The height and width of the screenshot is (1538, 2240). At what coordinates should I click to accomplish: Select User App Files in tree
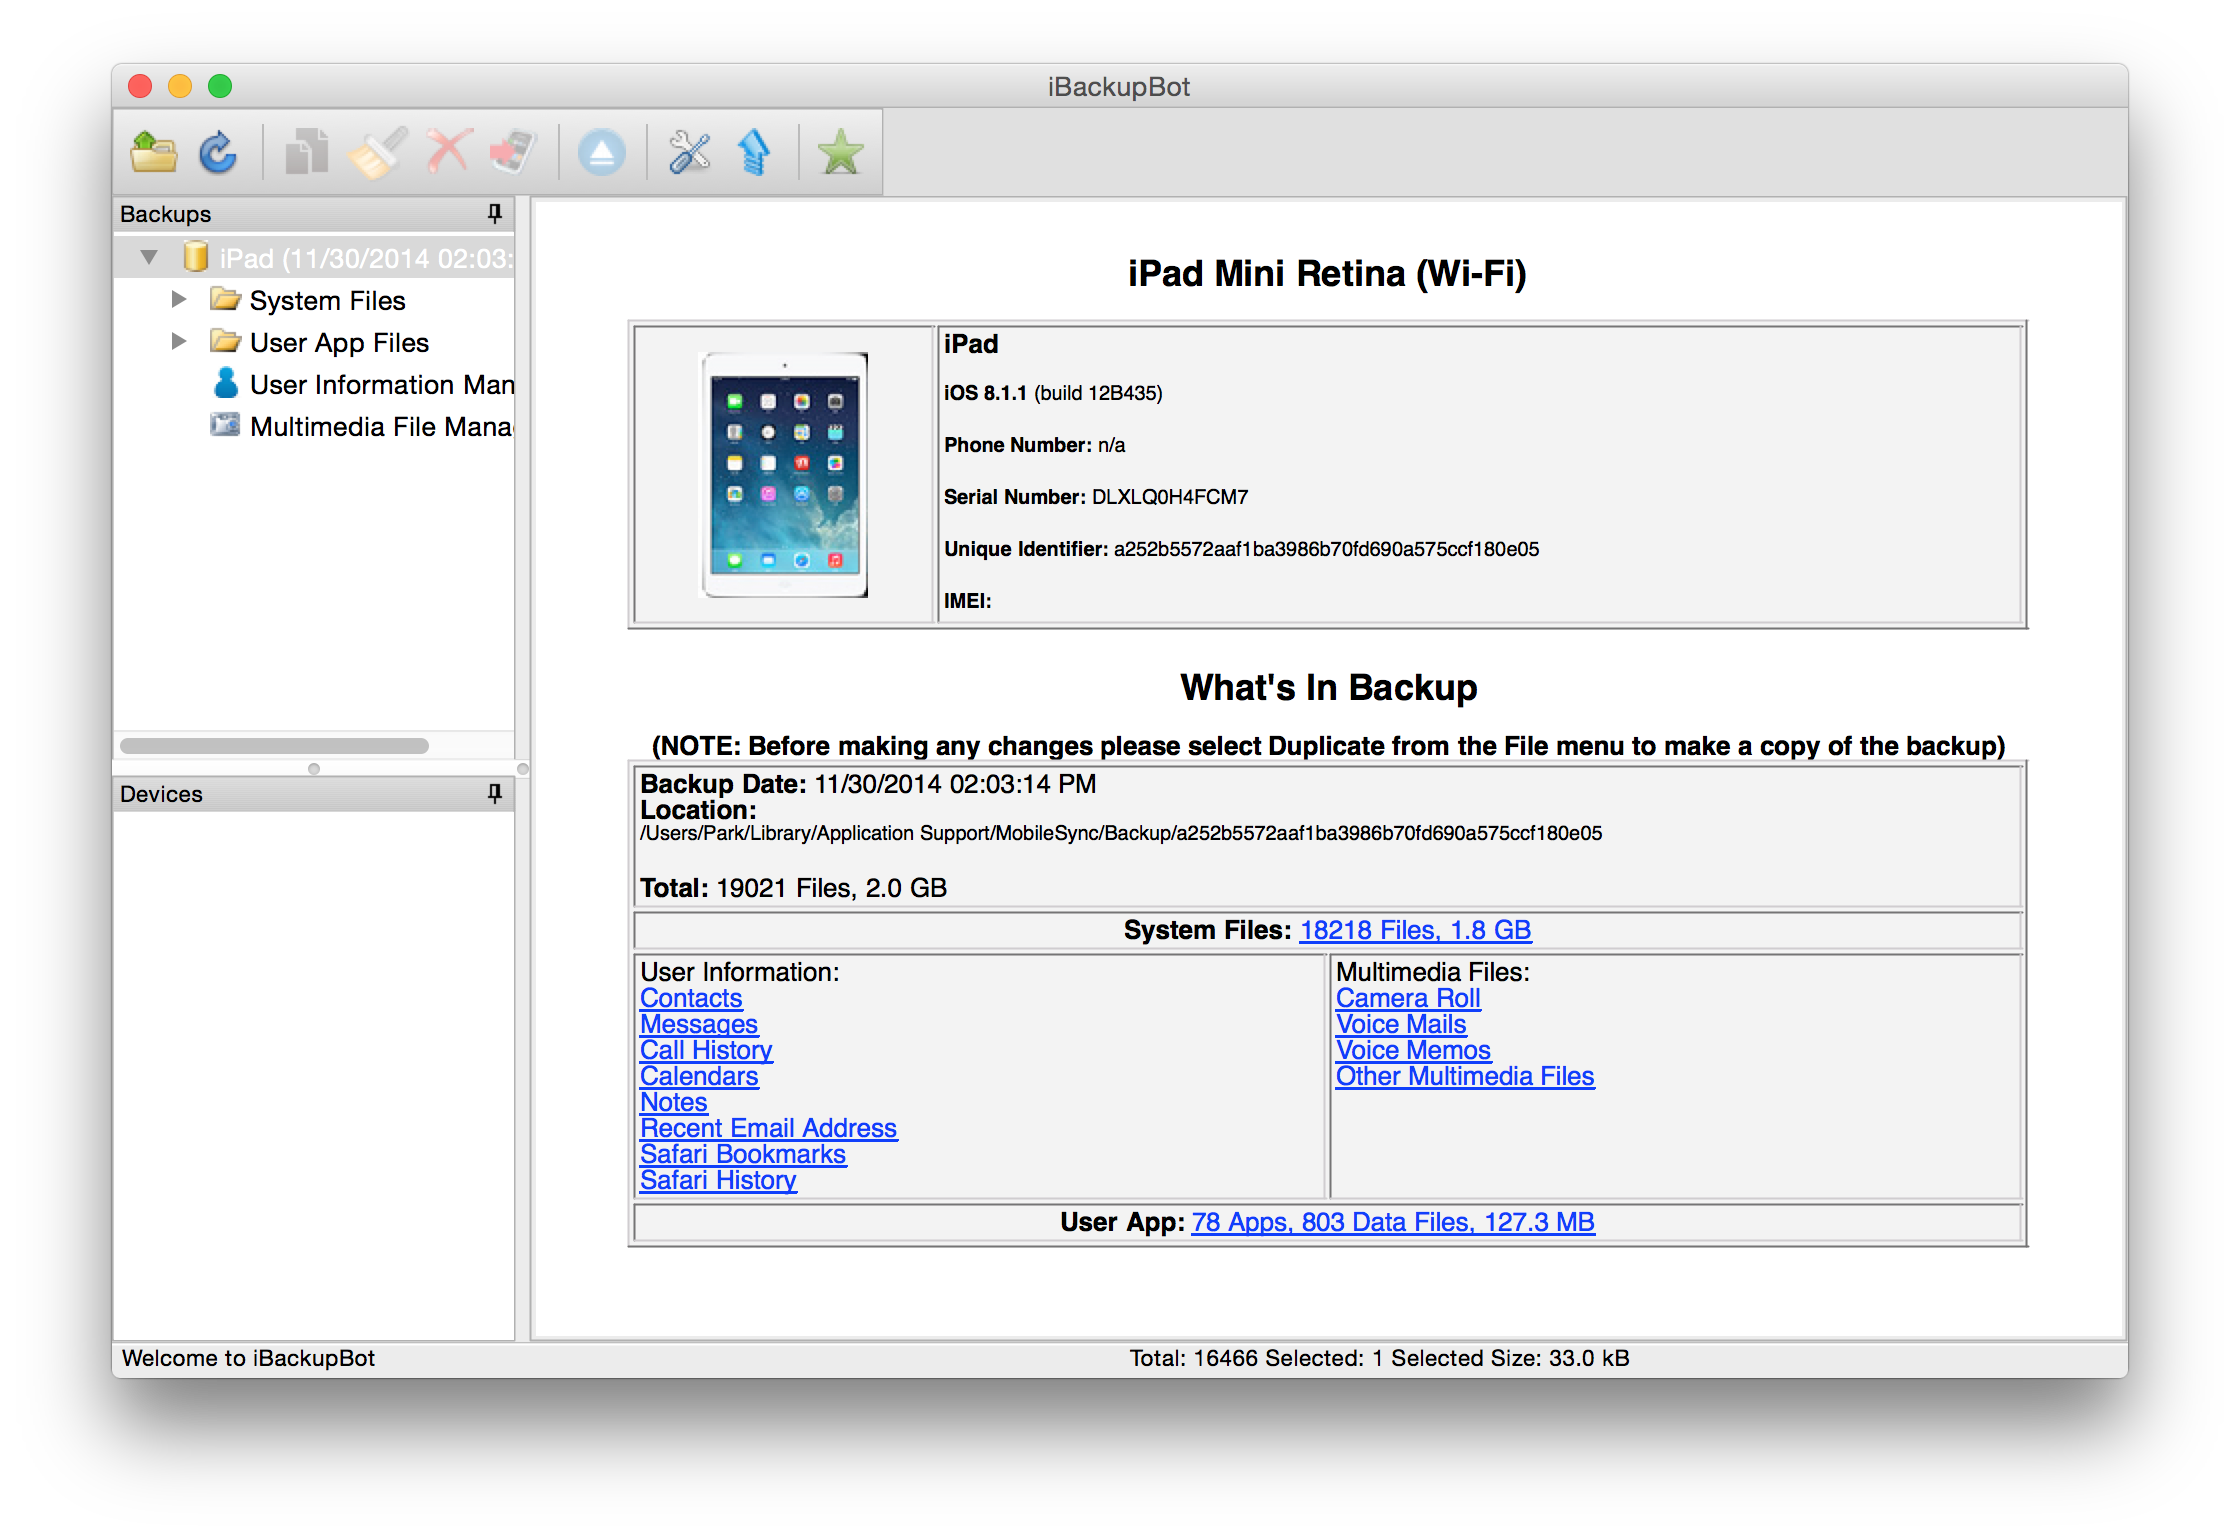[339, 342]
